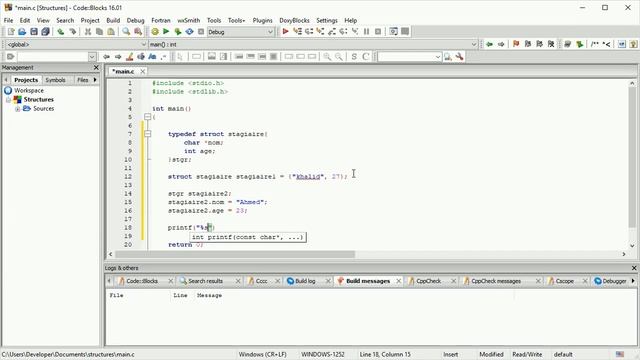Screen dimensions: 640x360
Task: Cut selection with scissors icon
Action: tap(87, 31)
